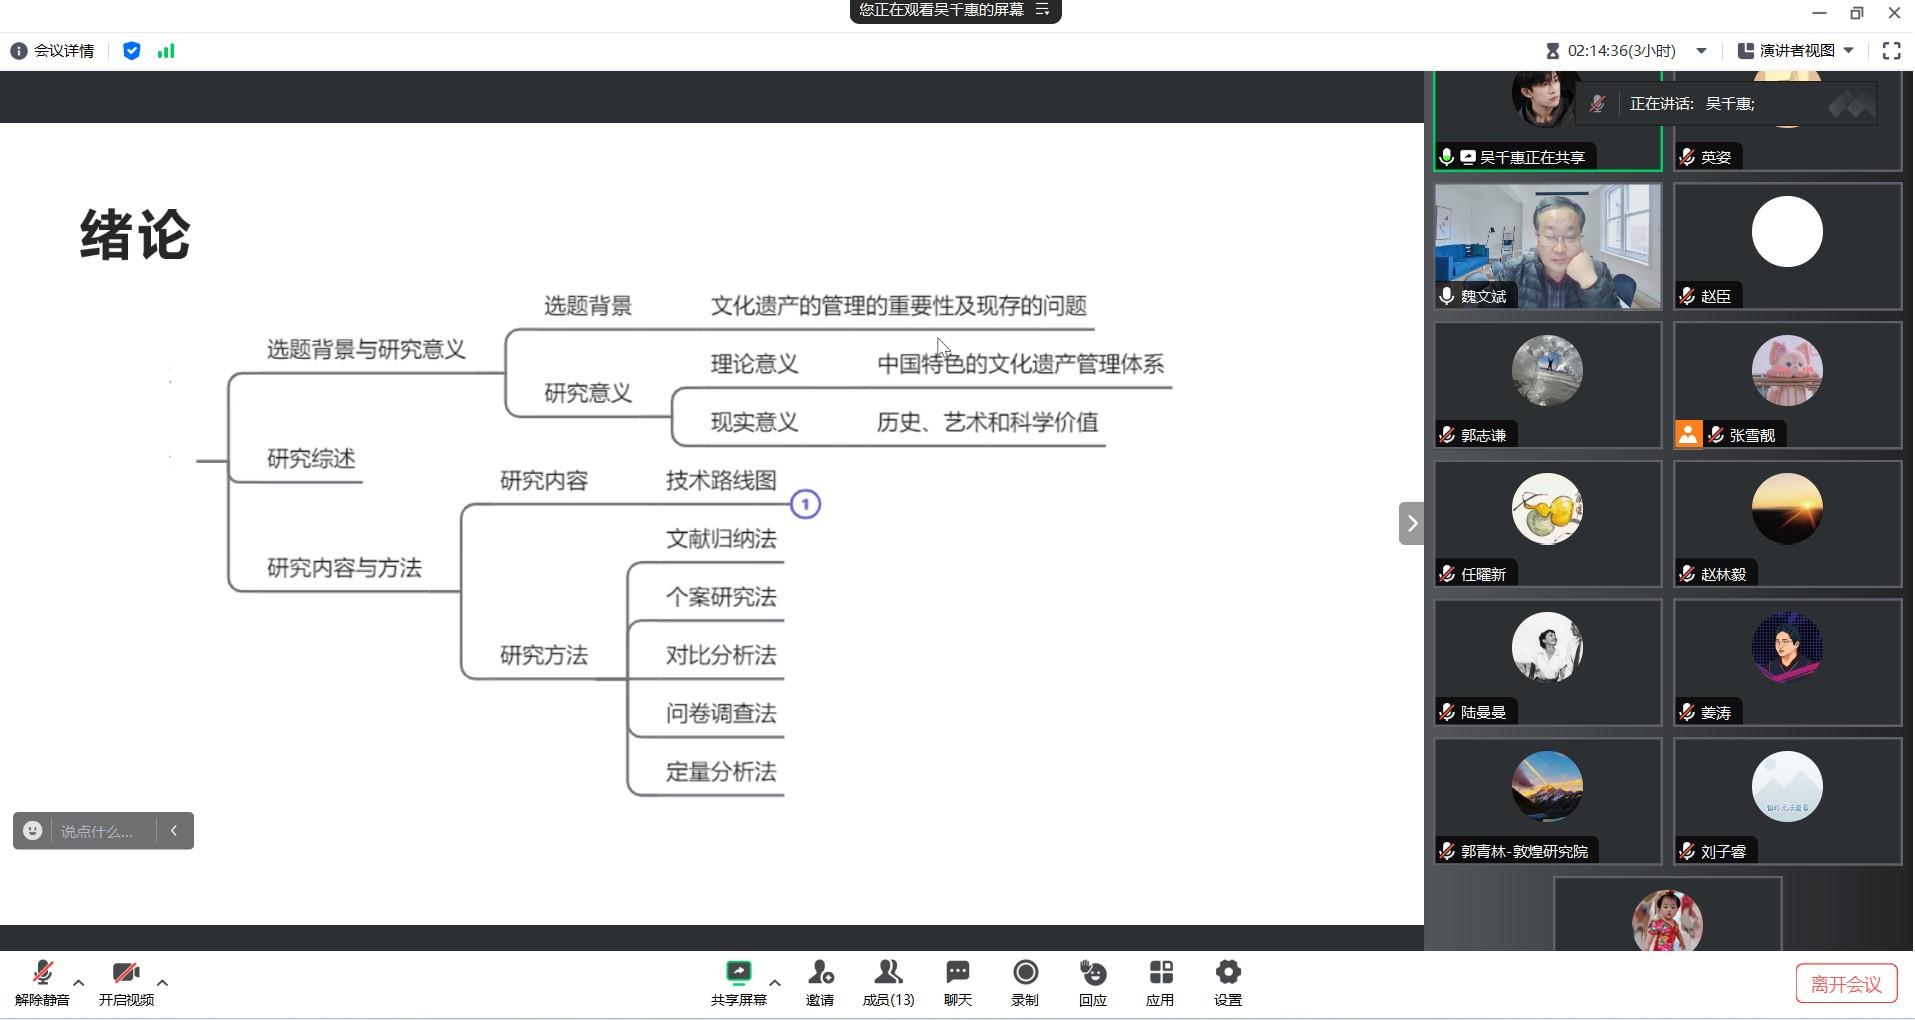Expand audio options arrow beside 解除静音
This screenshot has width=1915, height=1020.
pyautogui.click(x=79, y=983)
